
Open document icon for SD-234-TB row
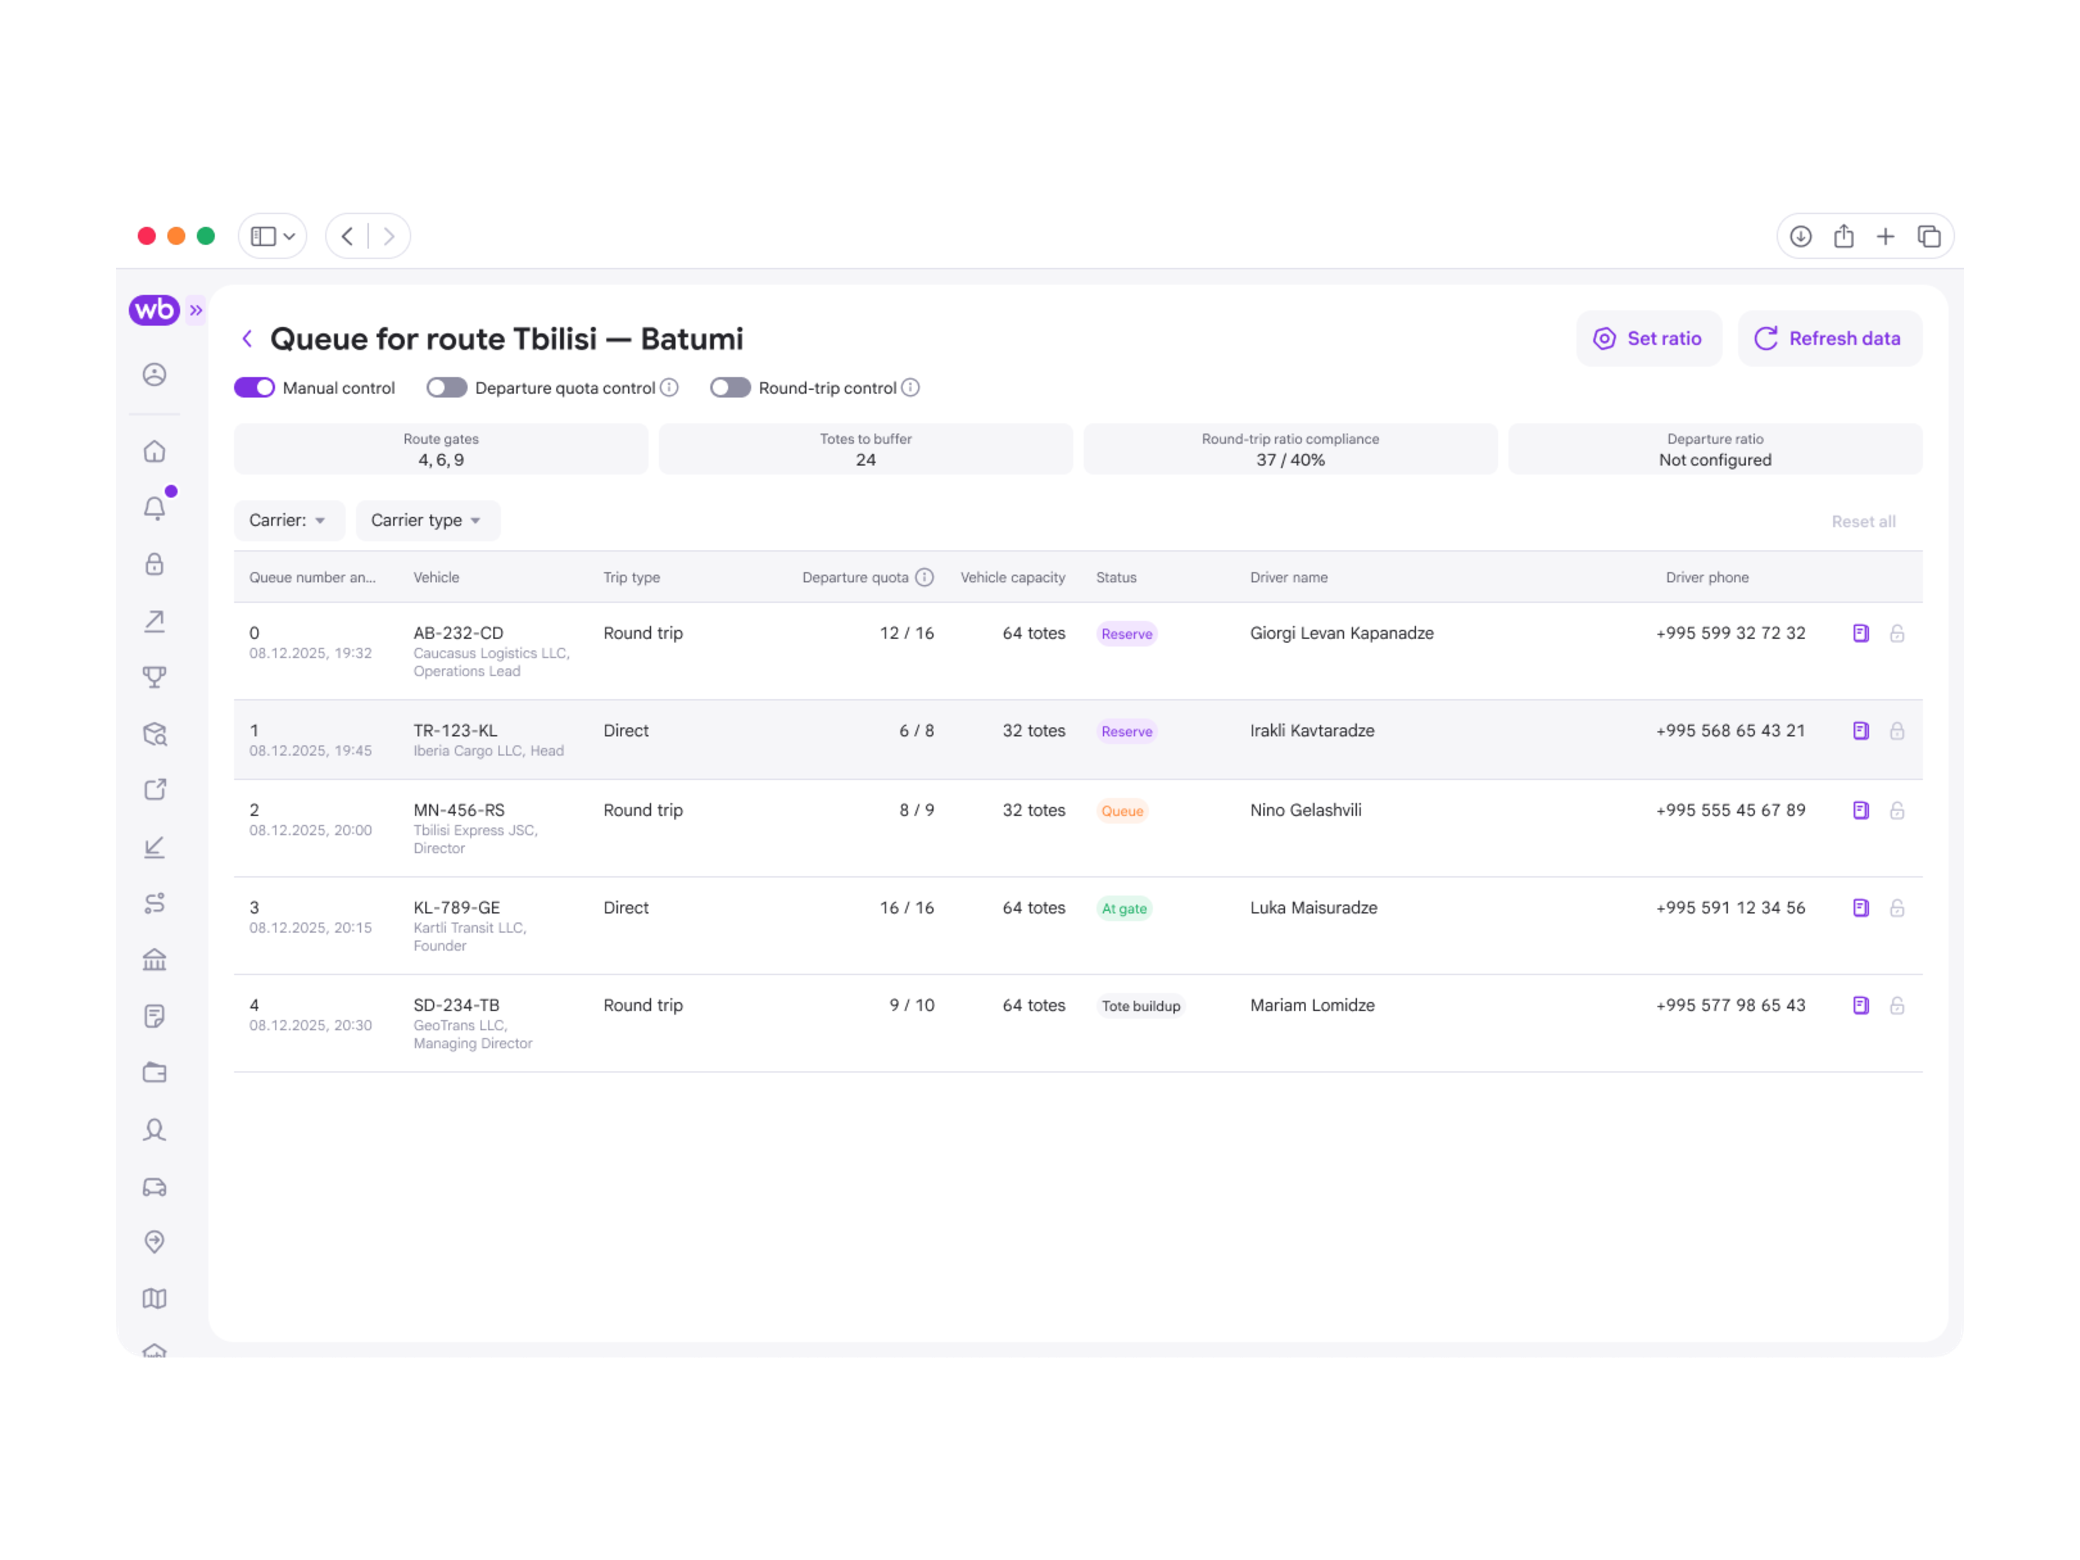click(1860, 1005)
